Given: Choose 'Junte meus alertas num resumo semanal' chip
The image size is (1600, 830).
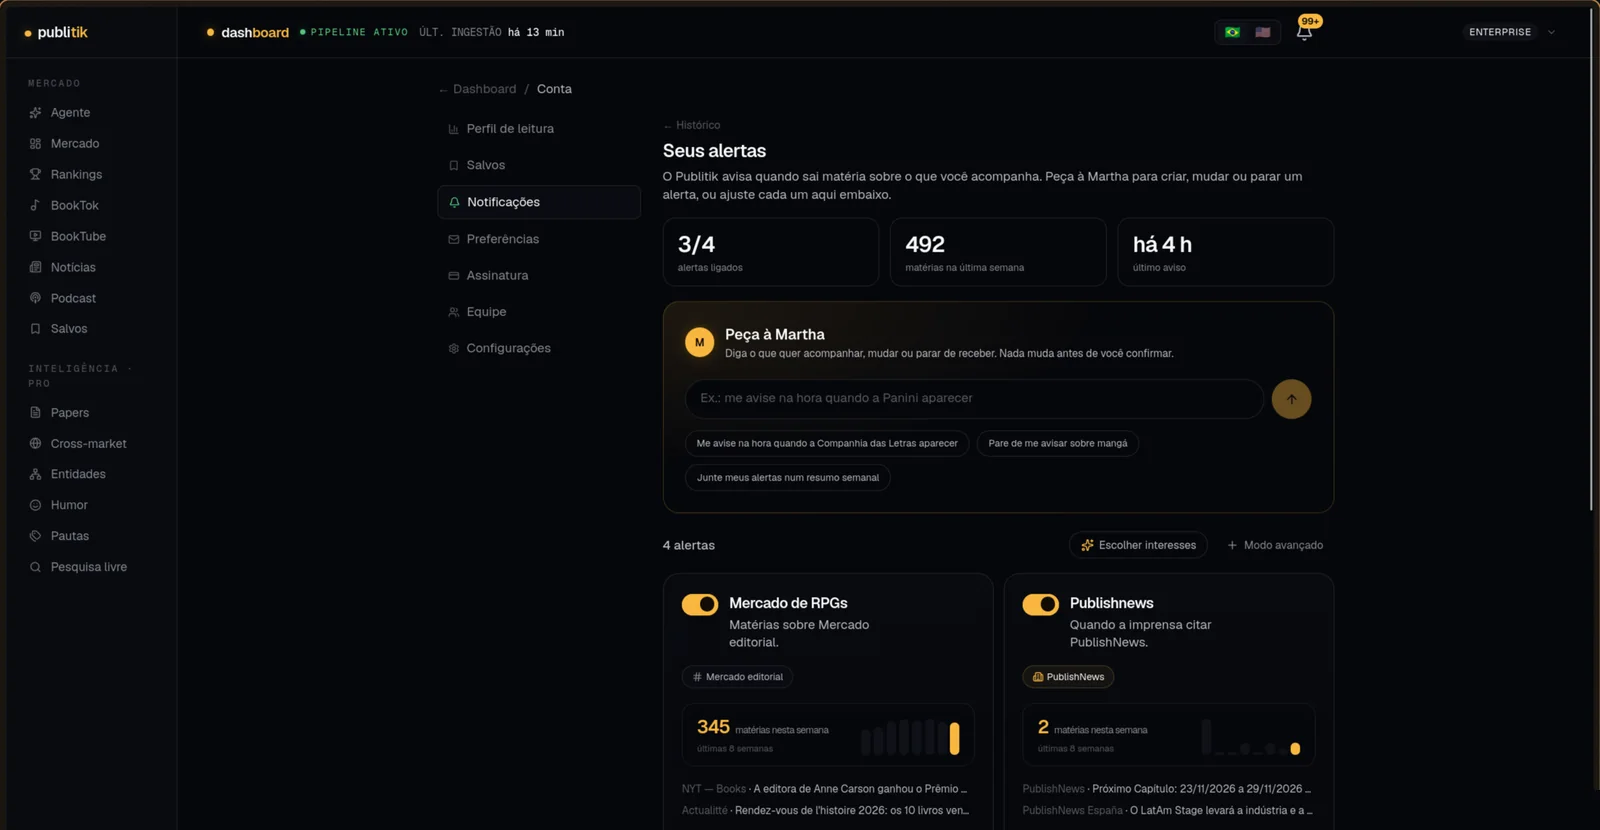Looking at the screenshot, I should click(788, 478).
